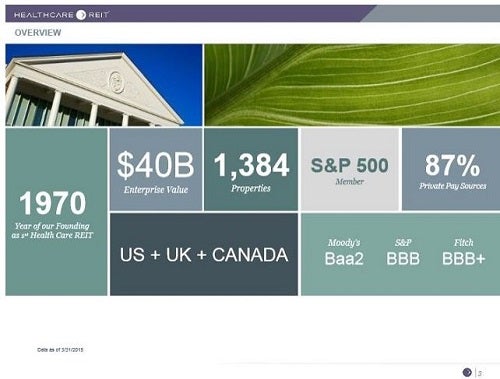Click the data as of date footnote
500x379 pixels.
(x=60, y=350)
